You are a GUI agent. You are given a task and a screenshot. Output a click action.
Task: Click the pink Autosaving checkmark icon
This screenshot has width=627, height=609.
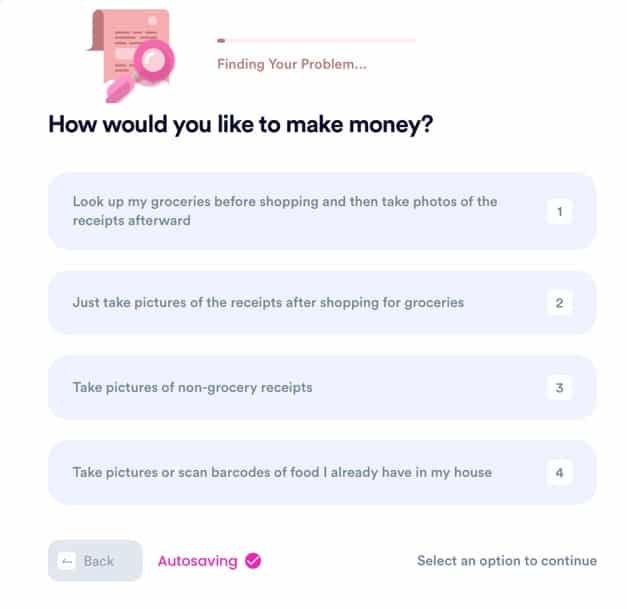[x=253, y=561]
